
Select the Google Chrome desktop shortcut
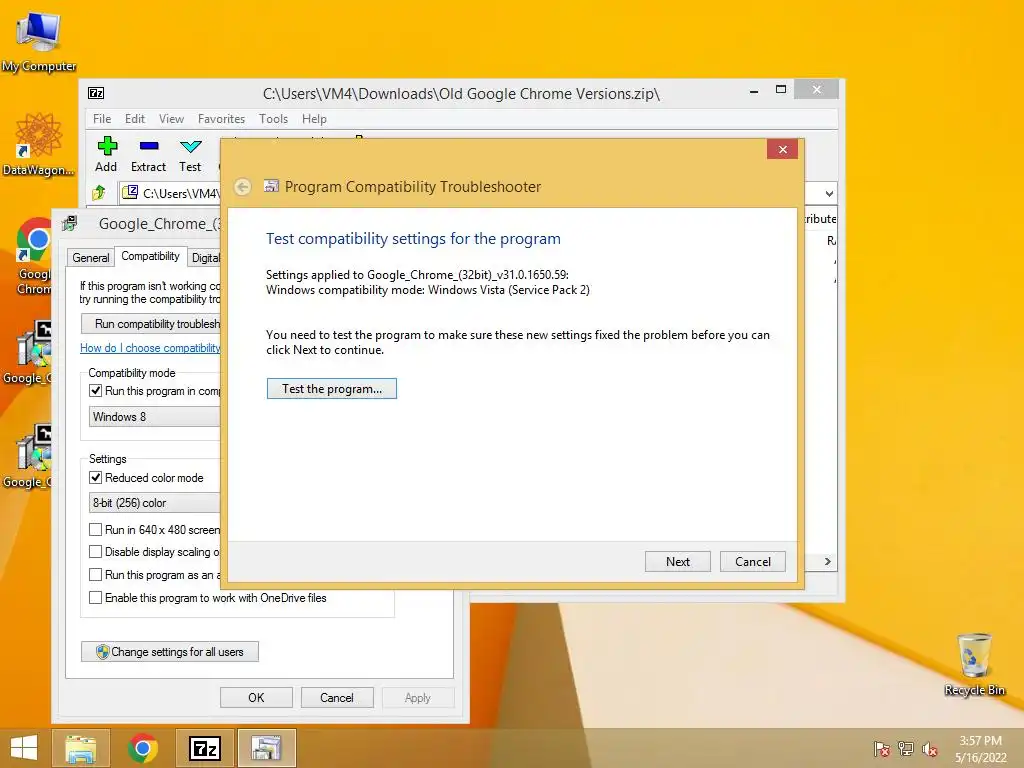pyautogui.click(x=33, y=257)
